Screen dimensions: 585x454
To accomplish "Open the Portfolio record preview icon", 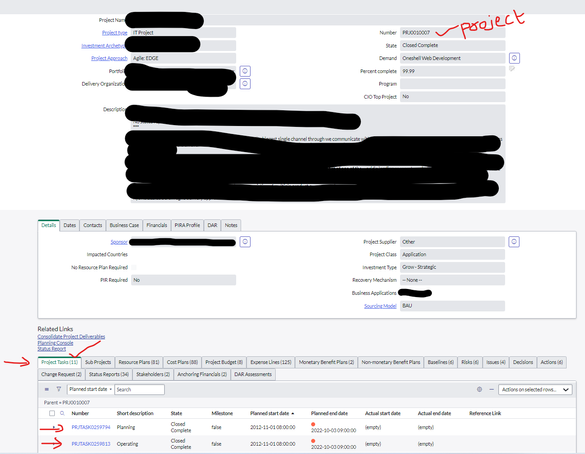I will click(245, 71).
